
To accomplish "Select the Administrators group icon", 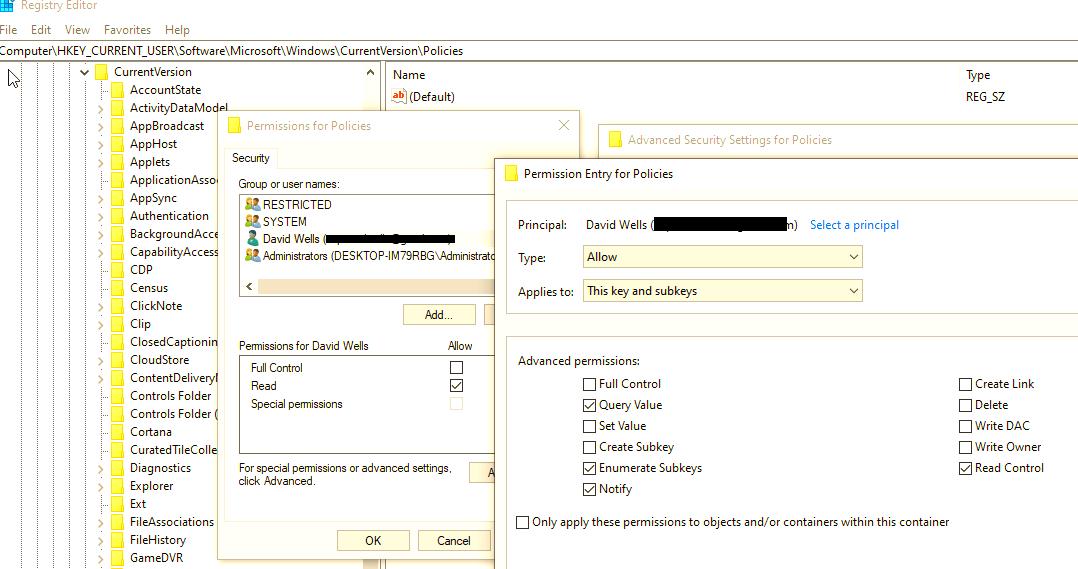I will [x=252, y=256].
